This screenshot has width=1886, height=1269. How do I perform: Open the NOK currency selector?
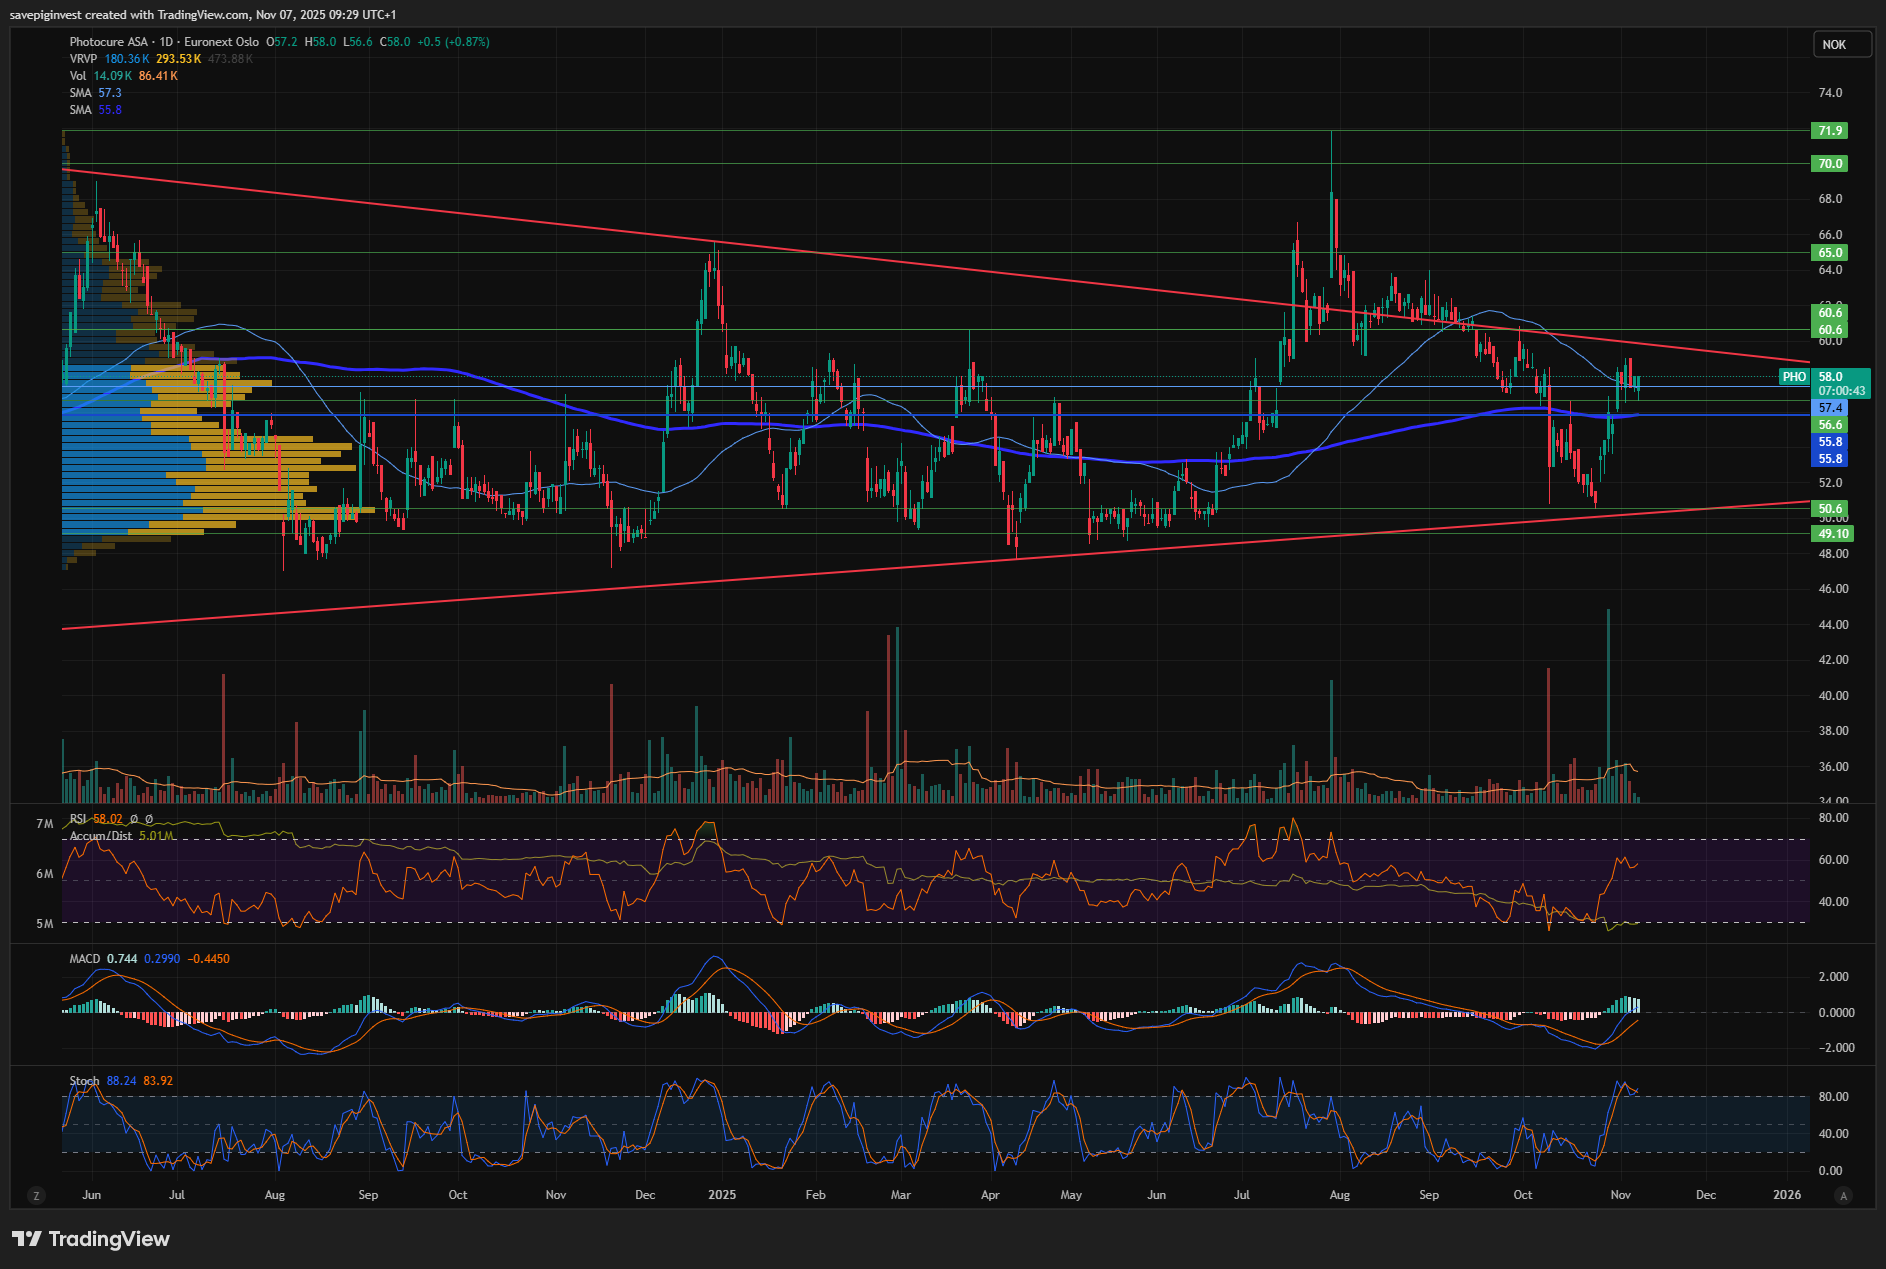click(1841, 45)
